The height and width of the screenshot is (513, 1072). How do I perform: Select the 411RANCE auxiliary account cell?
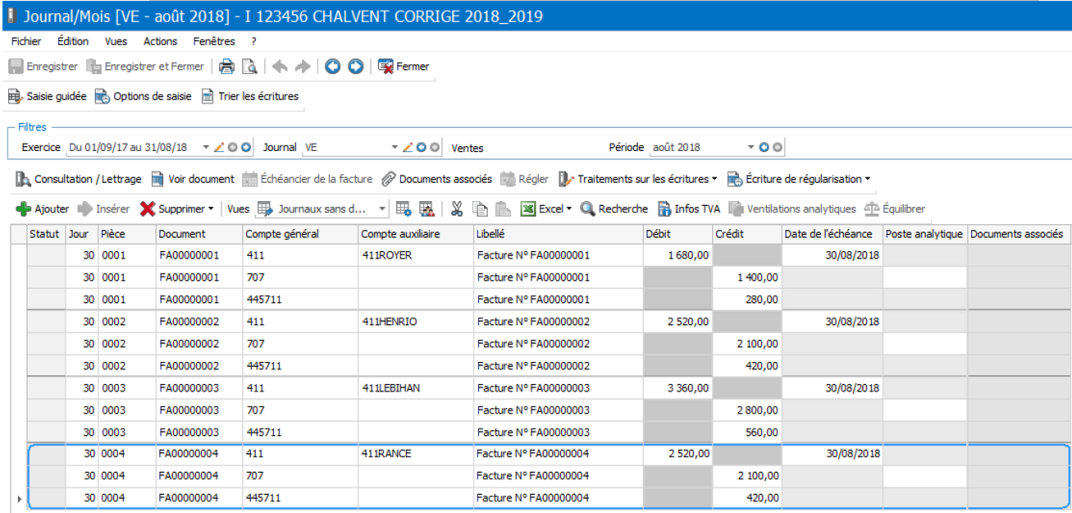pos(415,453)
